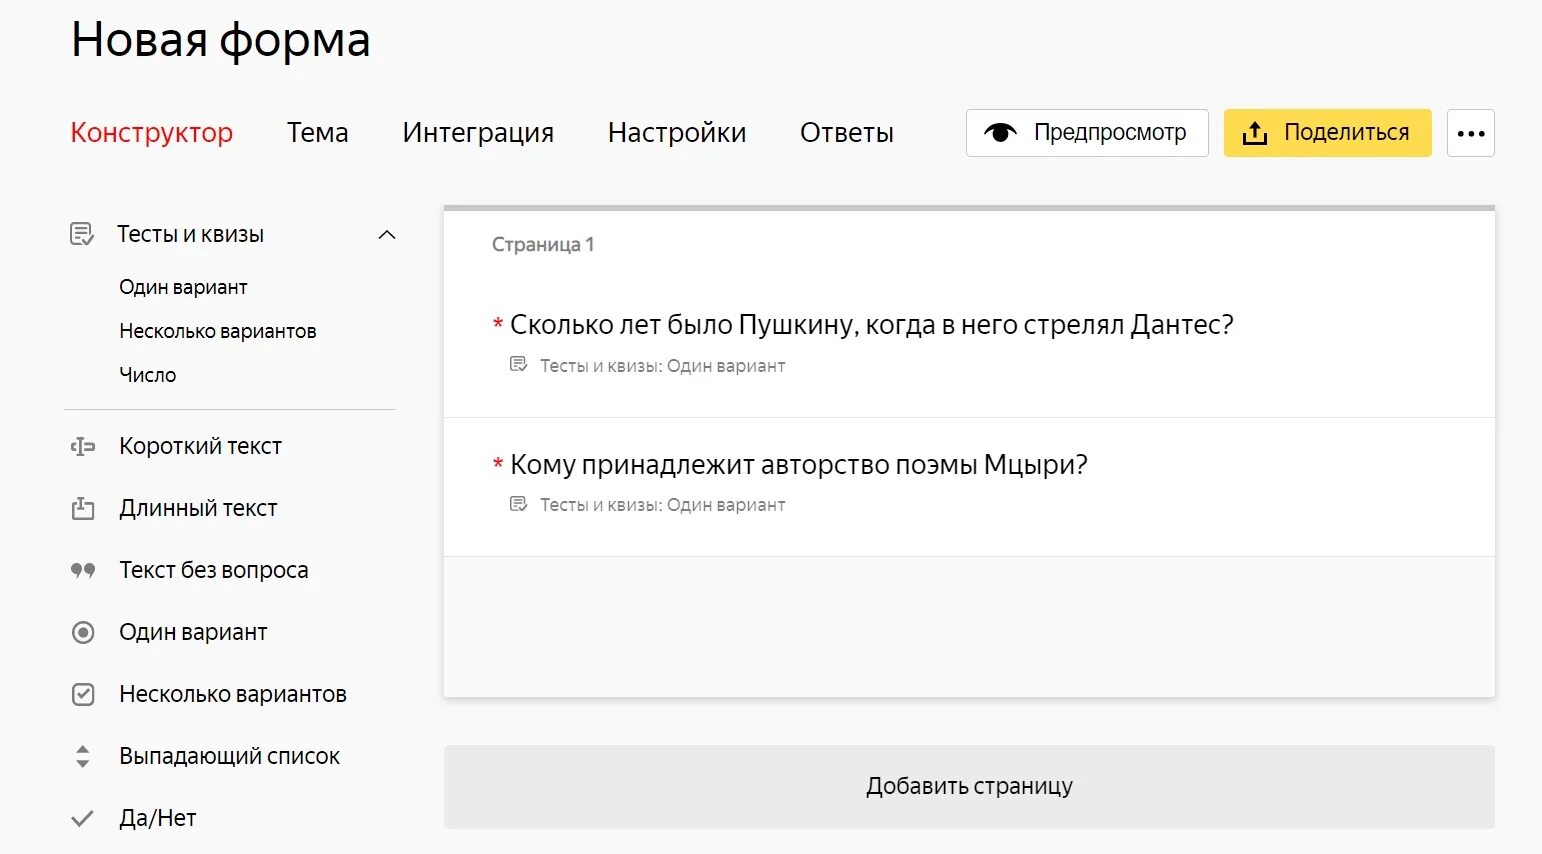The height and width of the screenshot is (854, 1542).
Task: Open the Настройки tab
Action: pyautogui.click(x=676, y=133)
